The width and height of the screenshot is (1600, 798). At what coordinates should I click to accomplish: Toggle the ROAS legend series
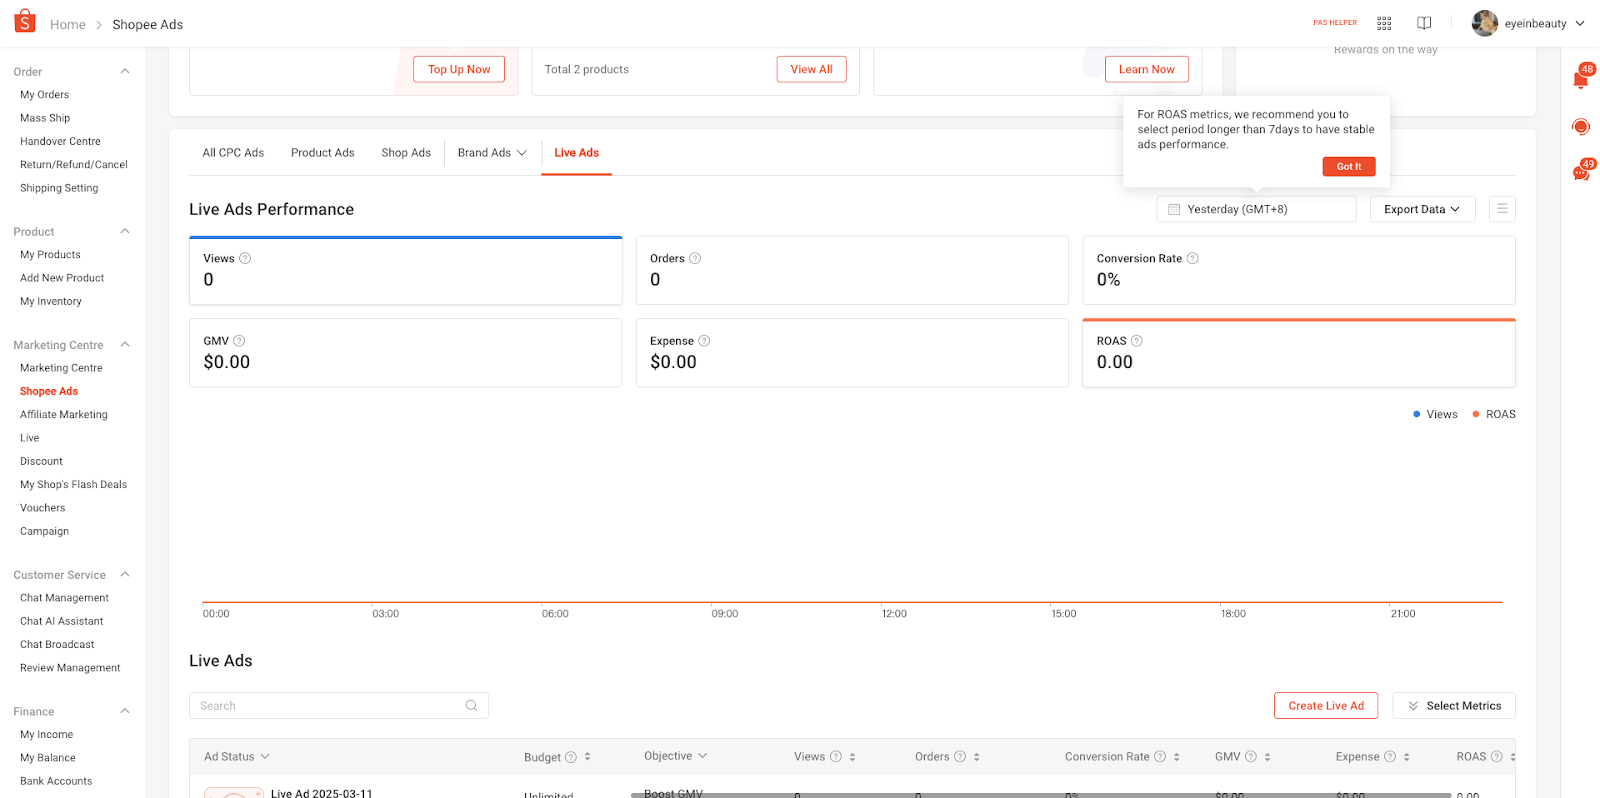pos(1494,414)
